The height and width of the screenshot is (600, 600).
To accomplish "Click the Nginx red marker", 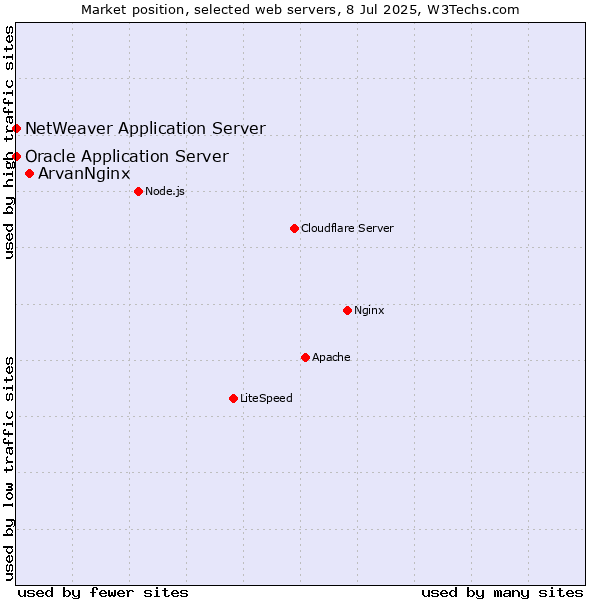I will 347,310.
